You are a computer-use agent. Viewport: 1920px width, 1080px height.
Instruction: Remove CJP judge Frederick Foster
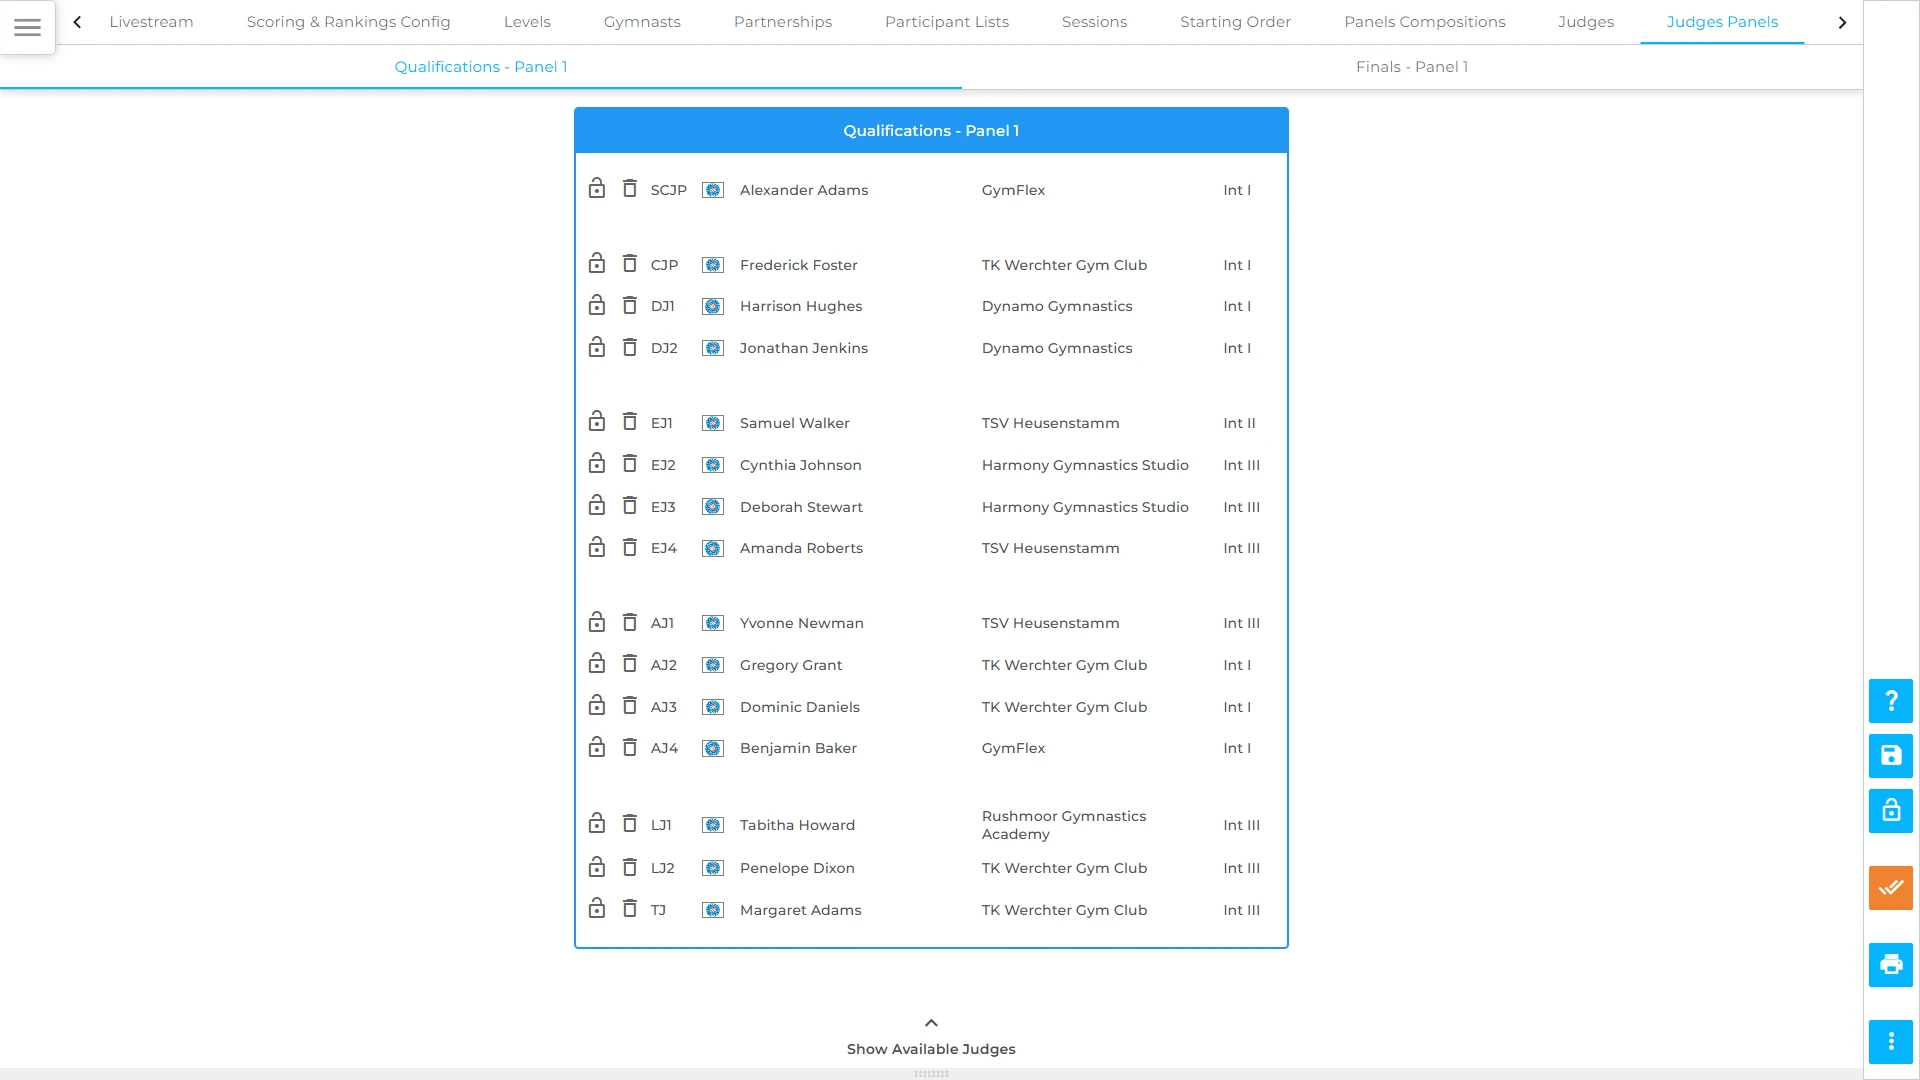(x=630, y=263)
